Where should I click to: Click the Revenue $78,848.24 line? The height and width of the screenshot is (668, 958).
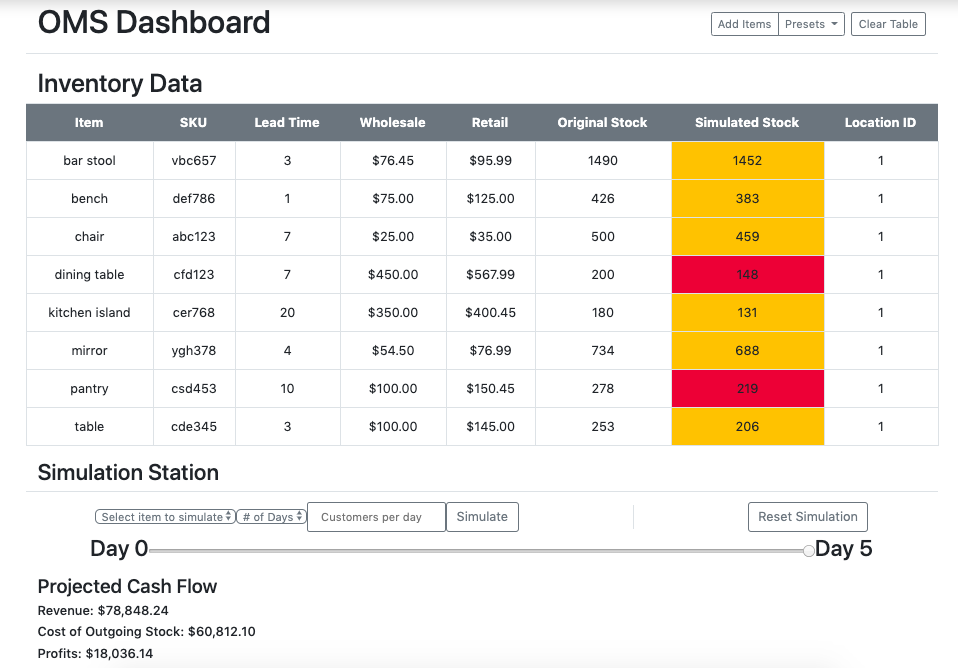(103, 611)
